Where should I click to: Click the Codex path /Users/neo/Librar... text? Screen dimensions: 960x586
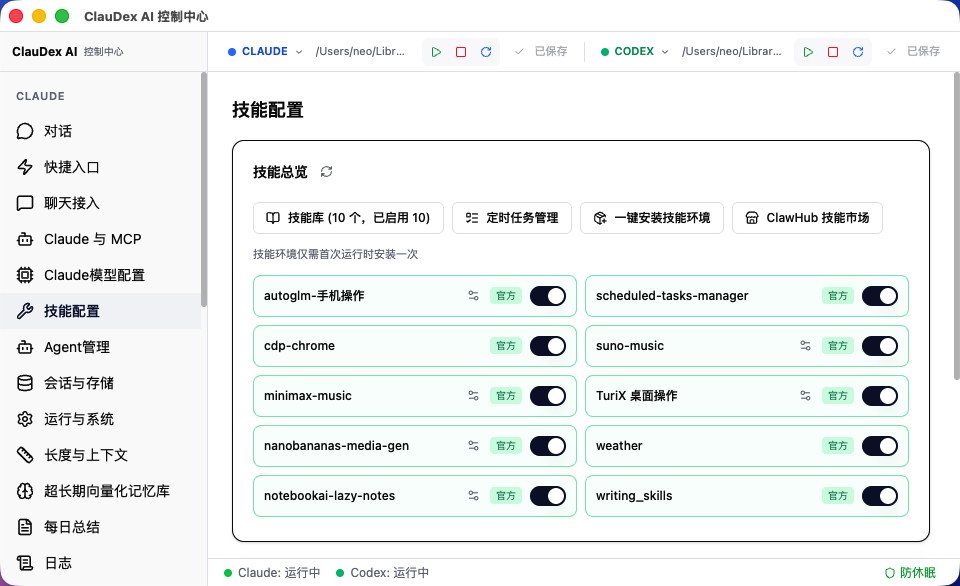tap(732, 51)
